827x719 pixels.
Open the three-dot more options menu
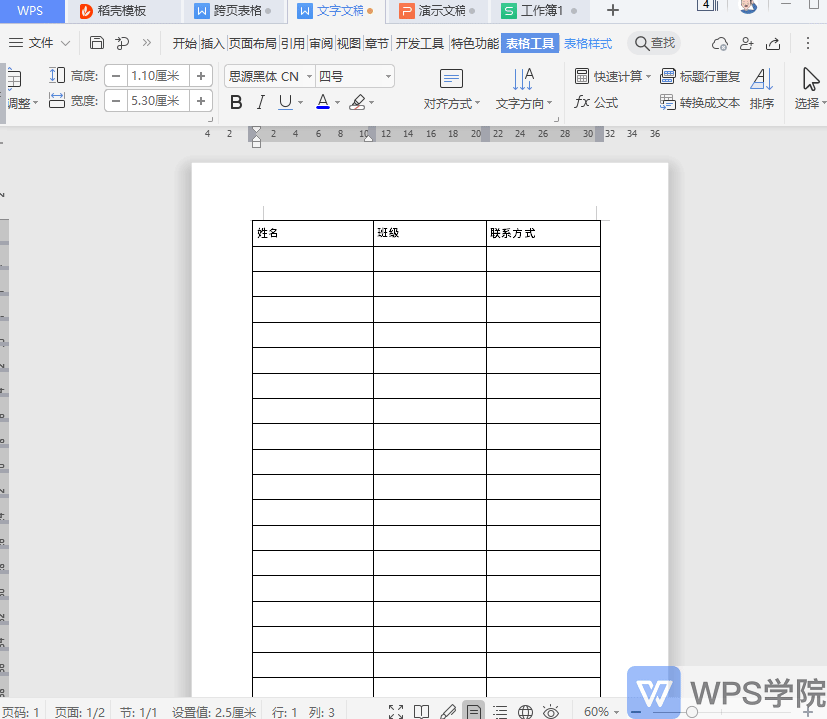[807, 43]
